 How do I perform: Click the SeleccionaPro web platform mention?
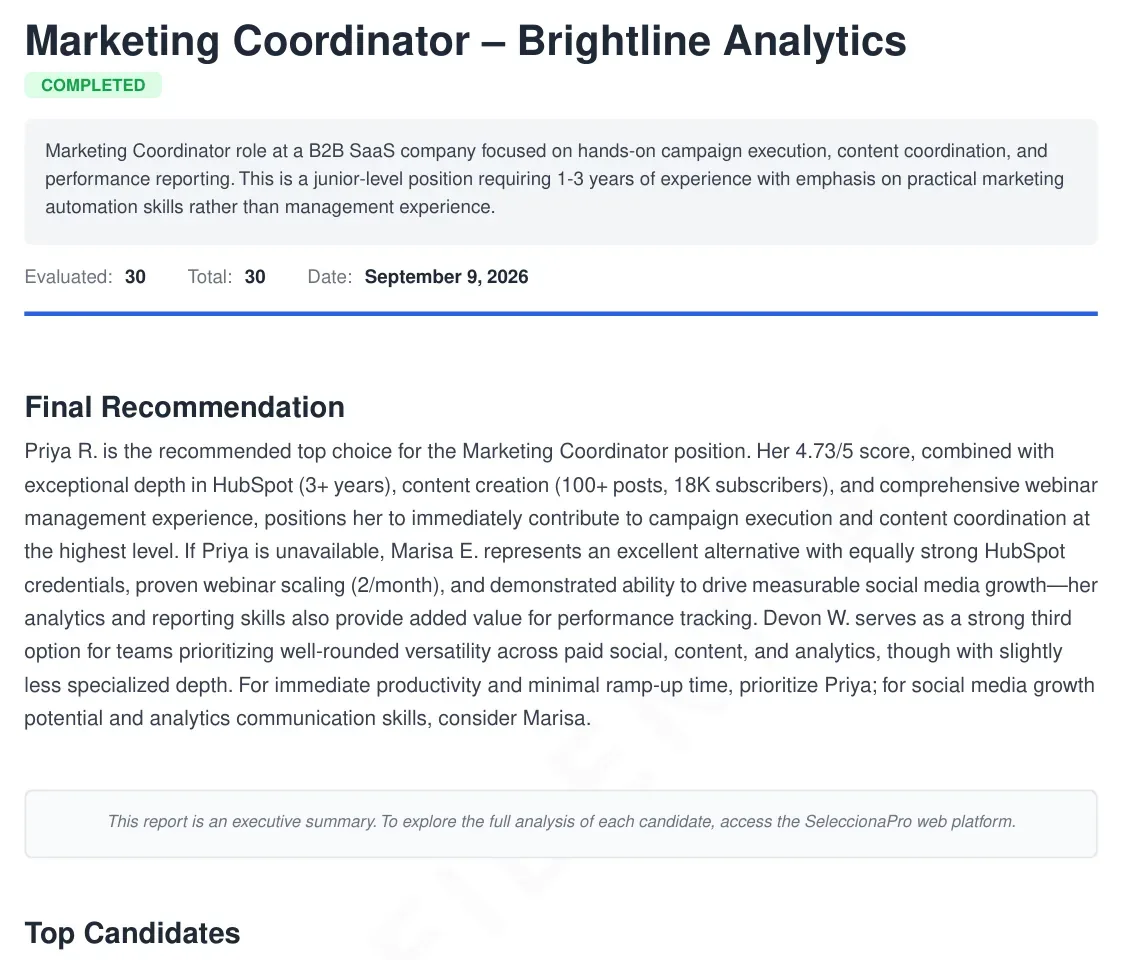pos(909,821)
